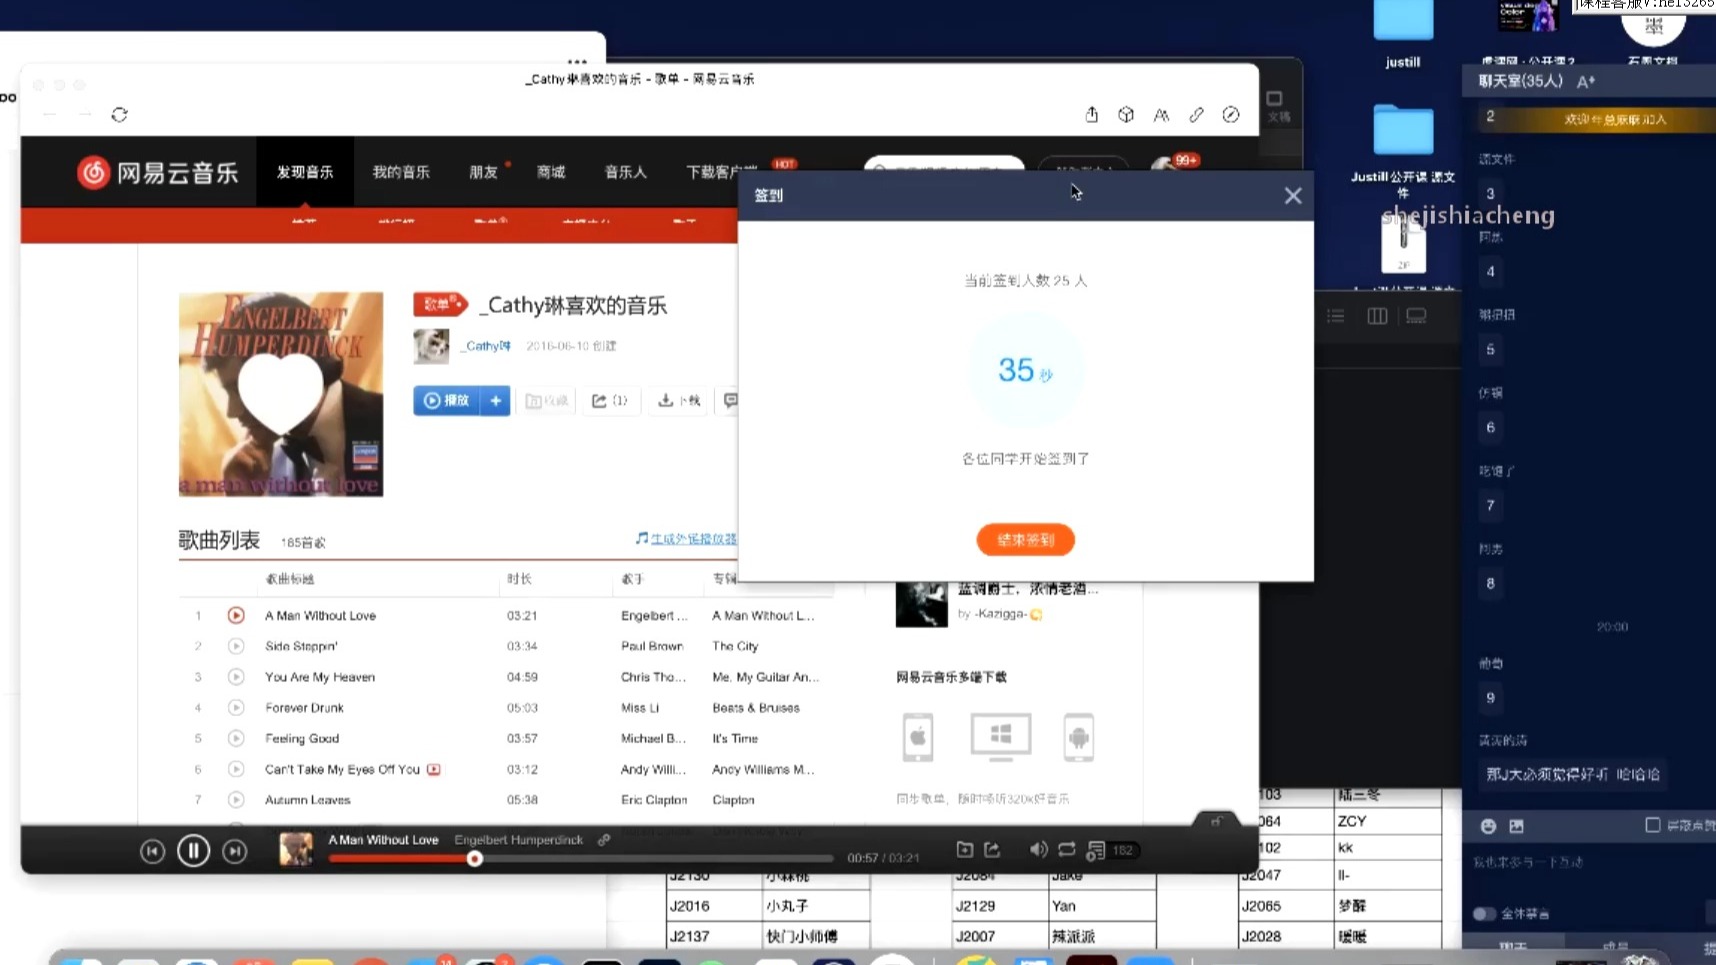Click the Android download icon
Screen dimensions: 1716x965
pyautogui.click(x=1078, y=738)
